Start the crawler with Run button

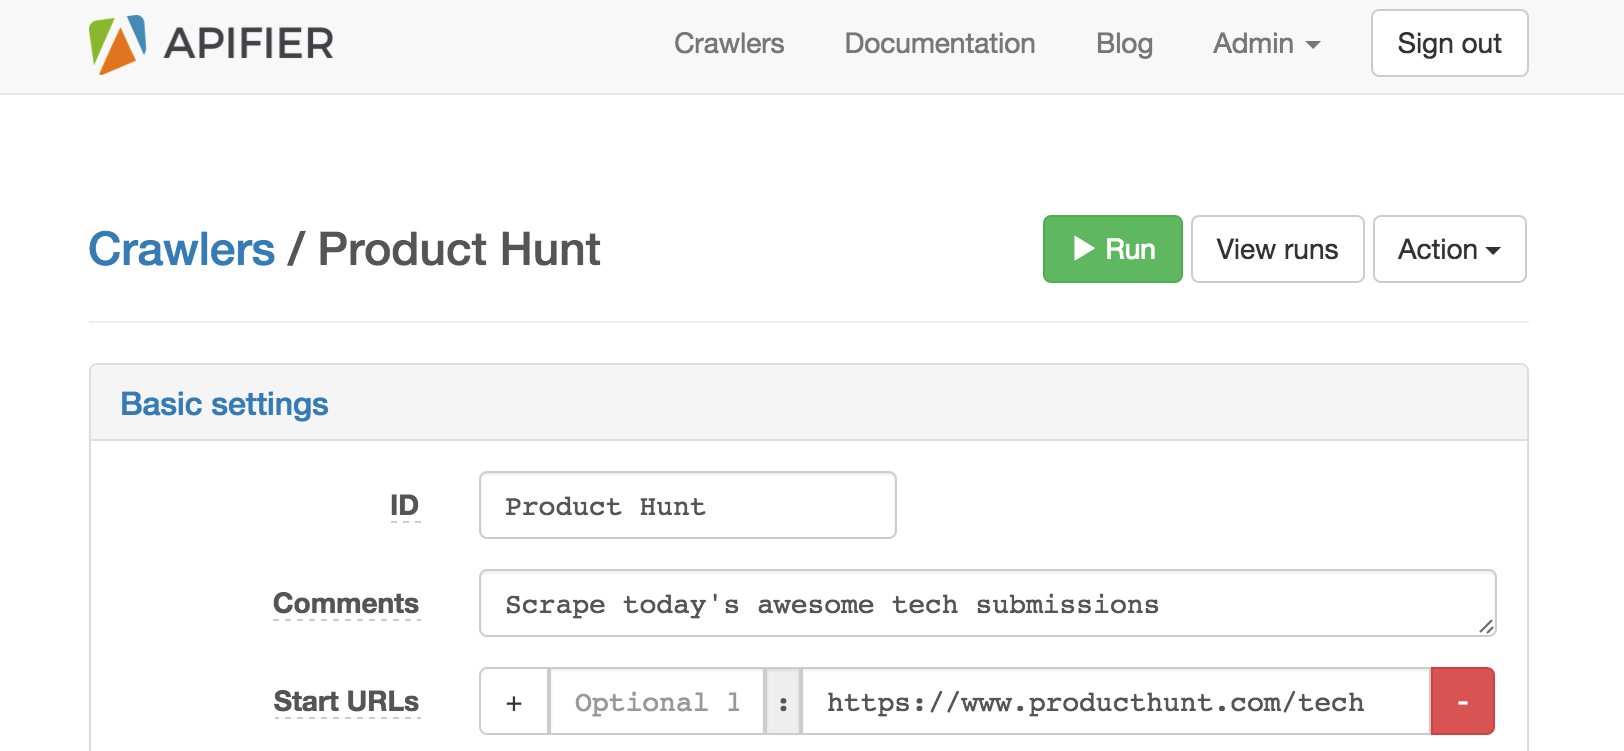coord(1113,249)
